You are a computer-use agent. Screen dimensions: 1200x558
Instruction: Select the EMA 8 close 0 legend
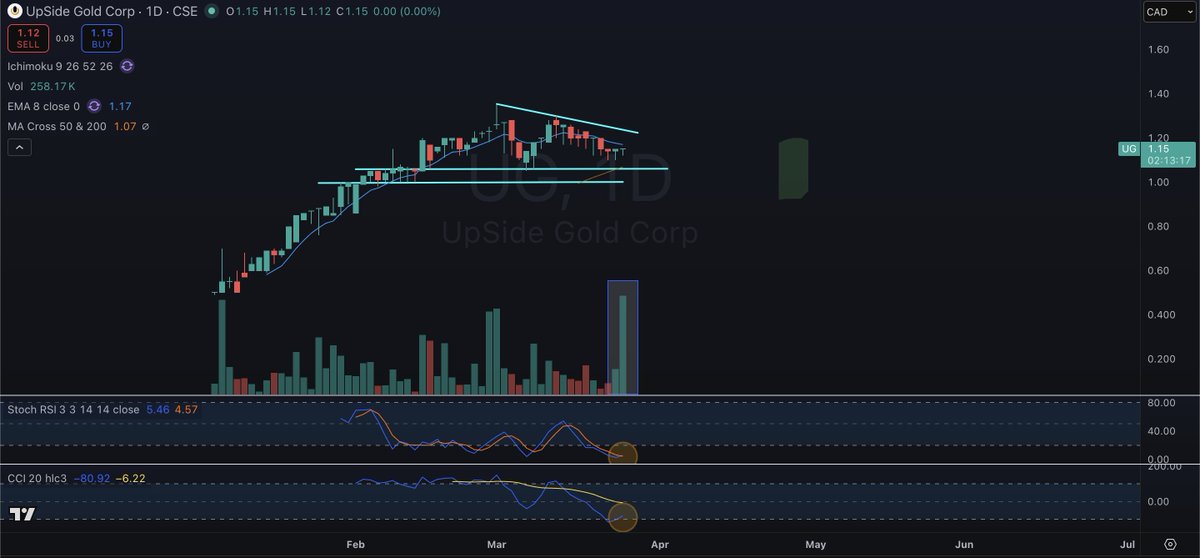point(44,106)
